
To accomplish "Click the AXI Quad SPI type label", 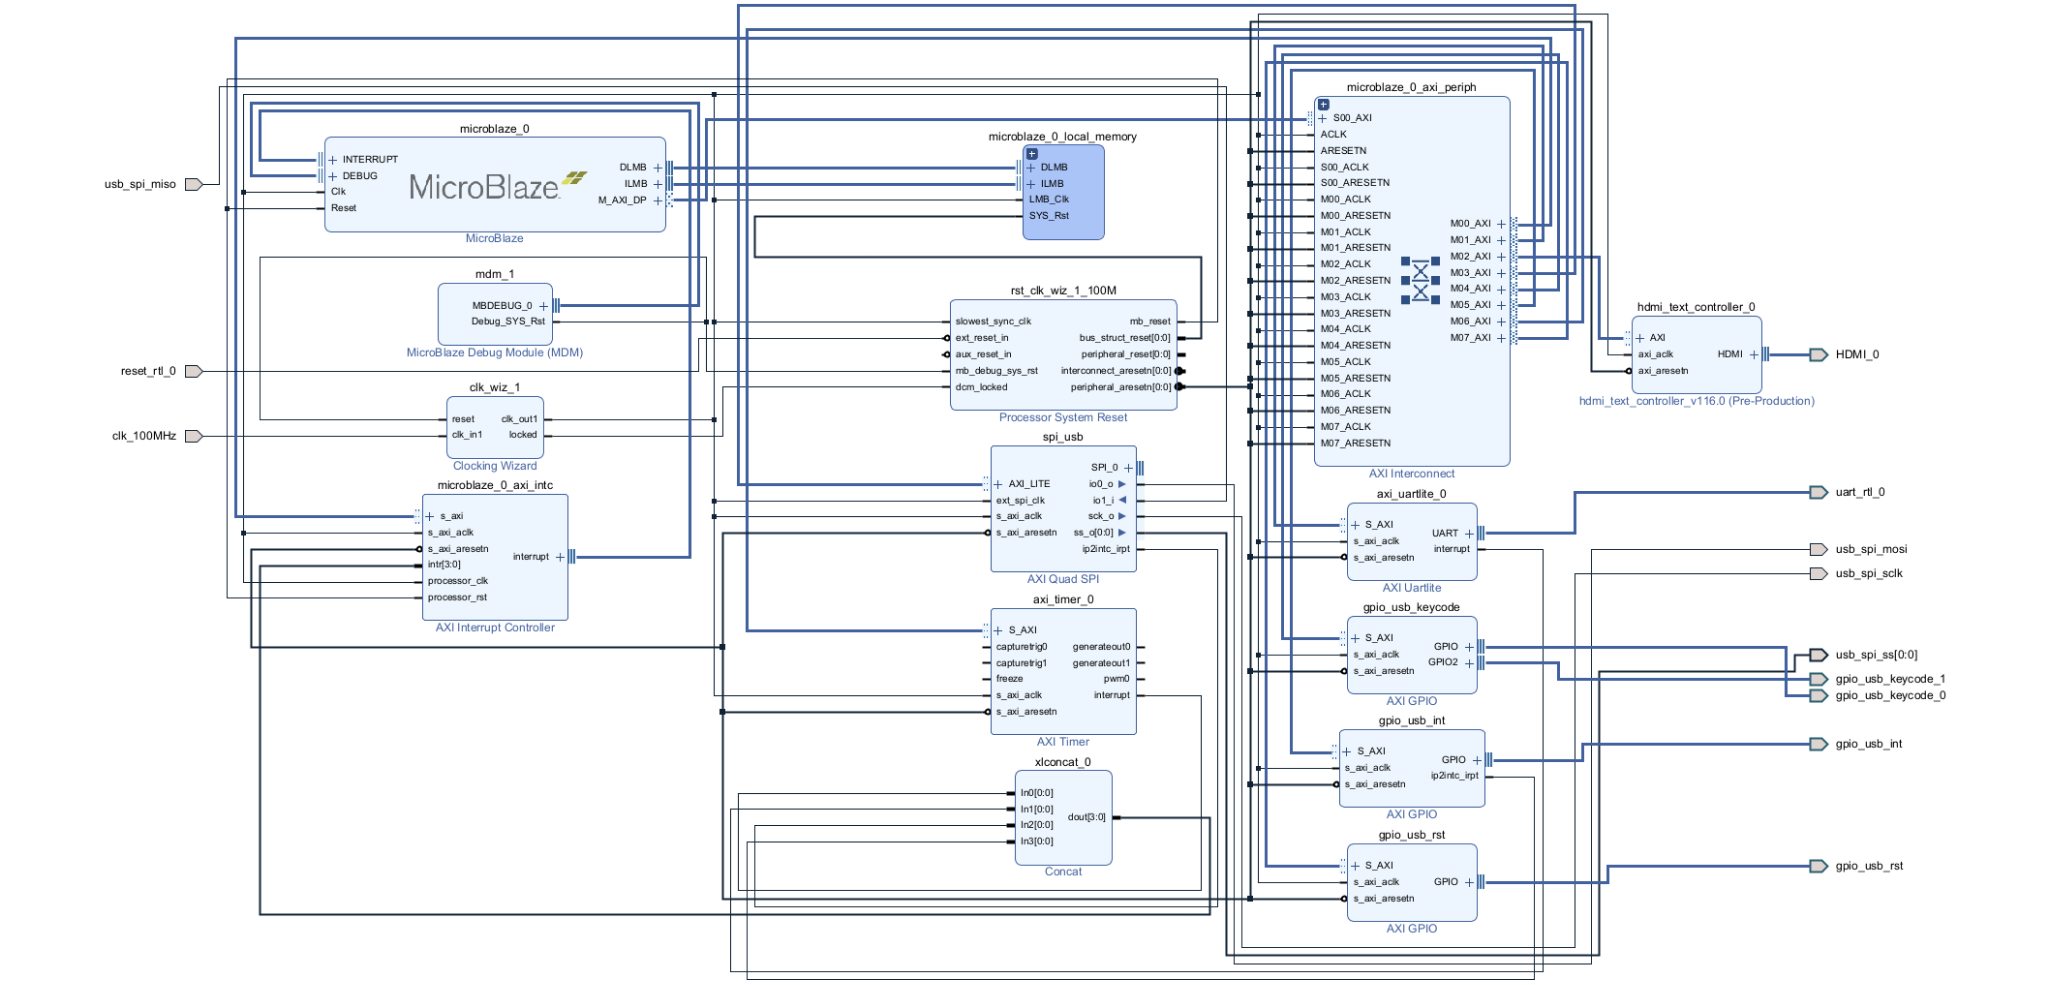I will click(x=1063, y=579).
